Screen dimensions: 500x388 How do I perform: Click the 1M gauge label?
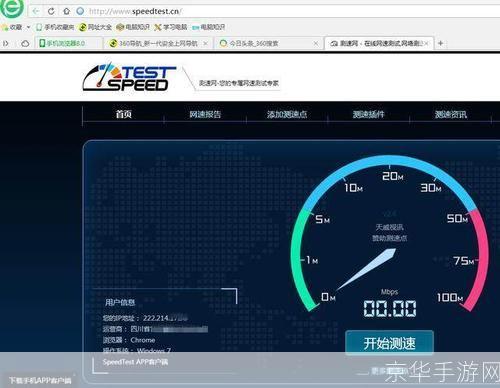coord(312,260)
